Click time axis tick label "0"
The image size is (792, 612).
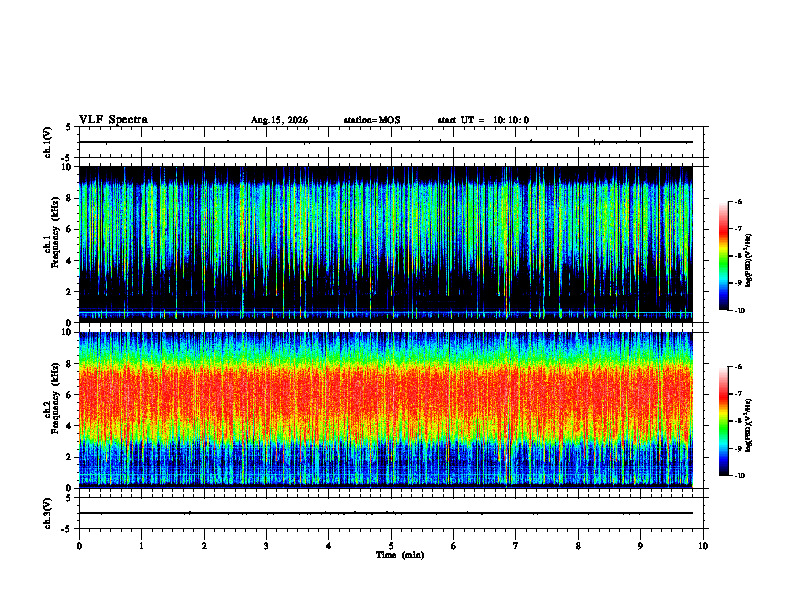point(79,546)
